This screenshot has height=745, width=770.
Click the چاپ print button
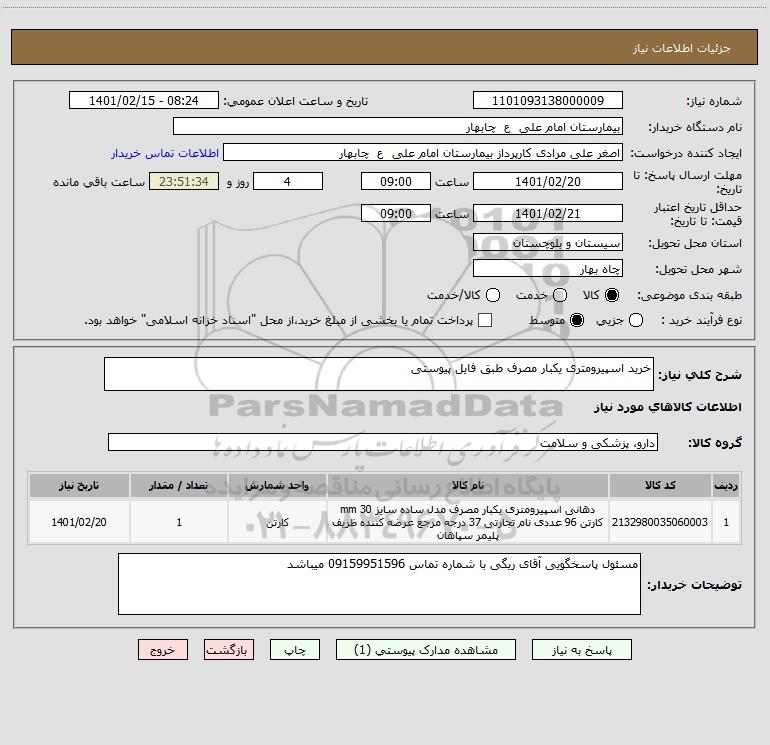(x=295, y=650)
